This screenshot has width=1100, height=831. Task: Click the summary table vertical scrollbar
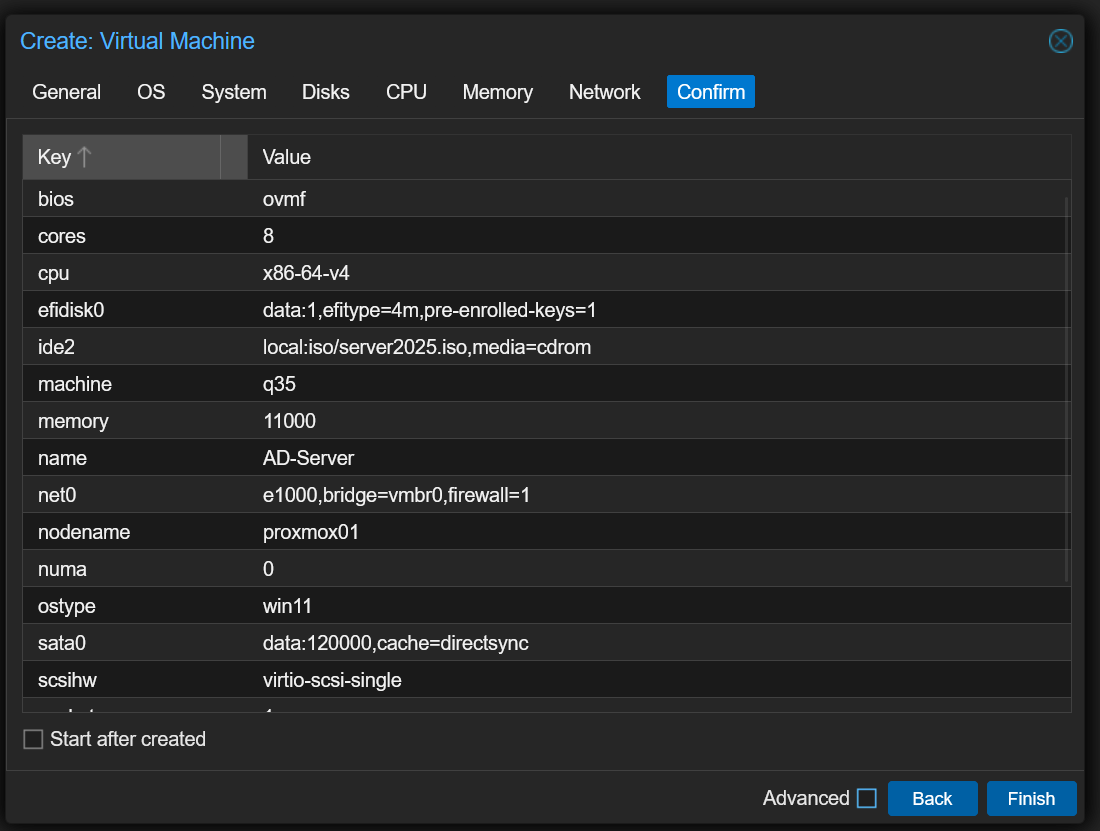[1066, 390]
